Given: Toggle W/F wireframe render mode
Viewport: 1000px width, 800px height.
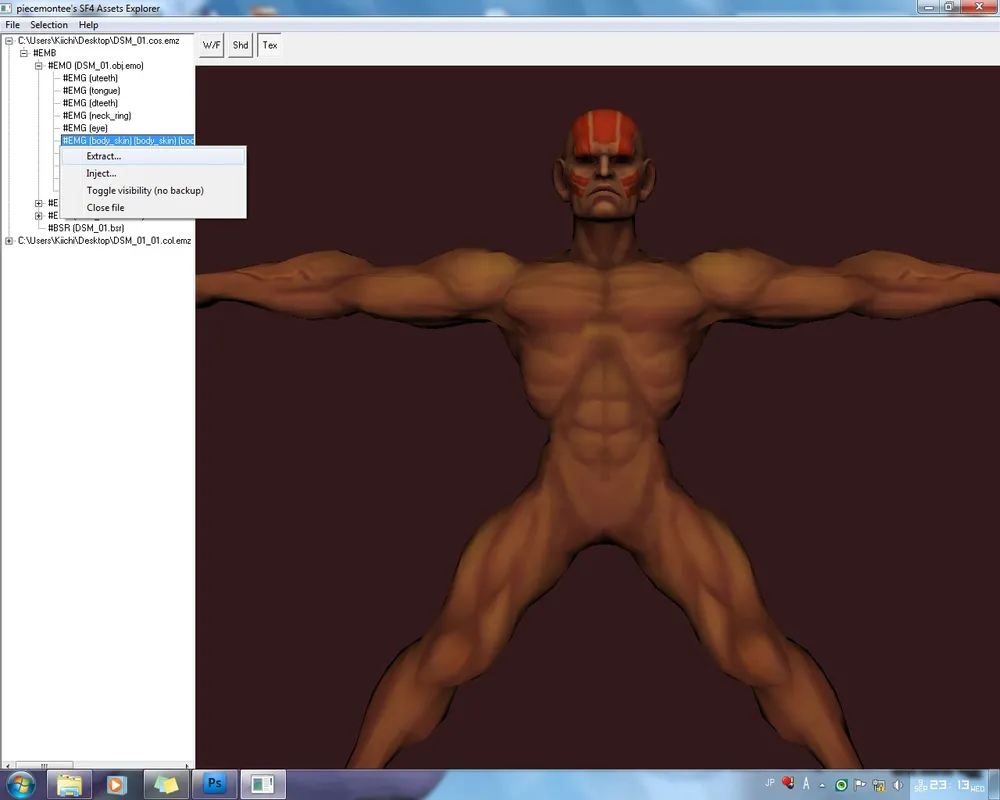Looking at the screenshot, I should pyautogui.click(x=211, y=45).
